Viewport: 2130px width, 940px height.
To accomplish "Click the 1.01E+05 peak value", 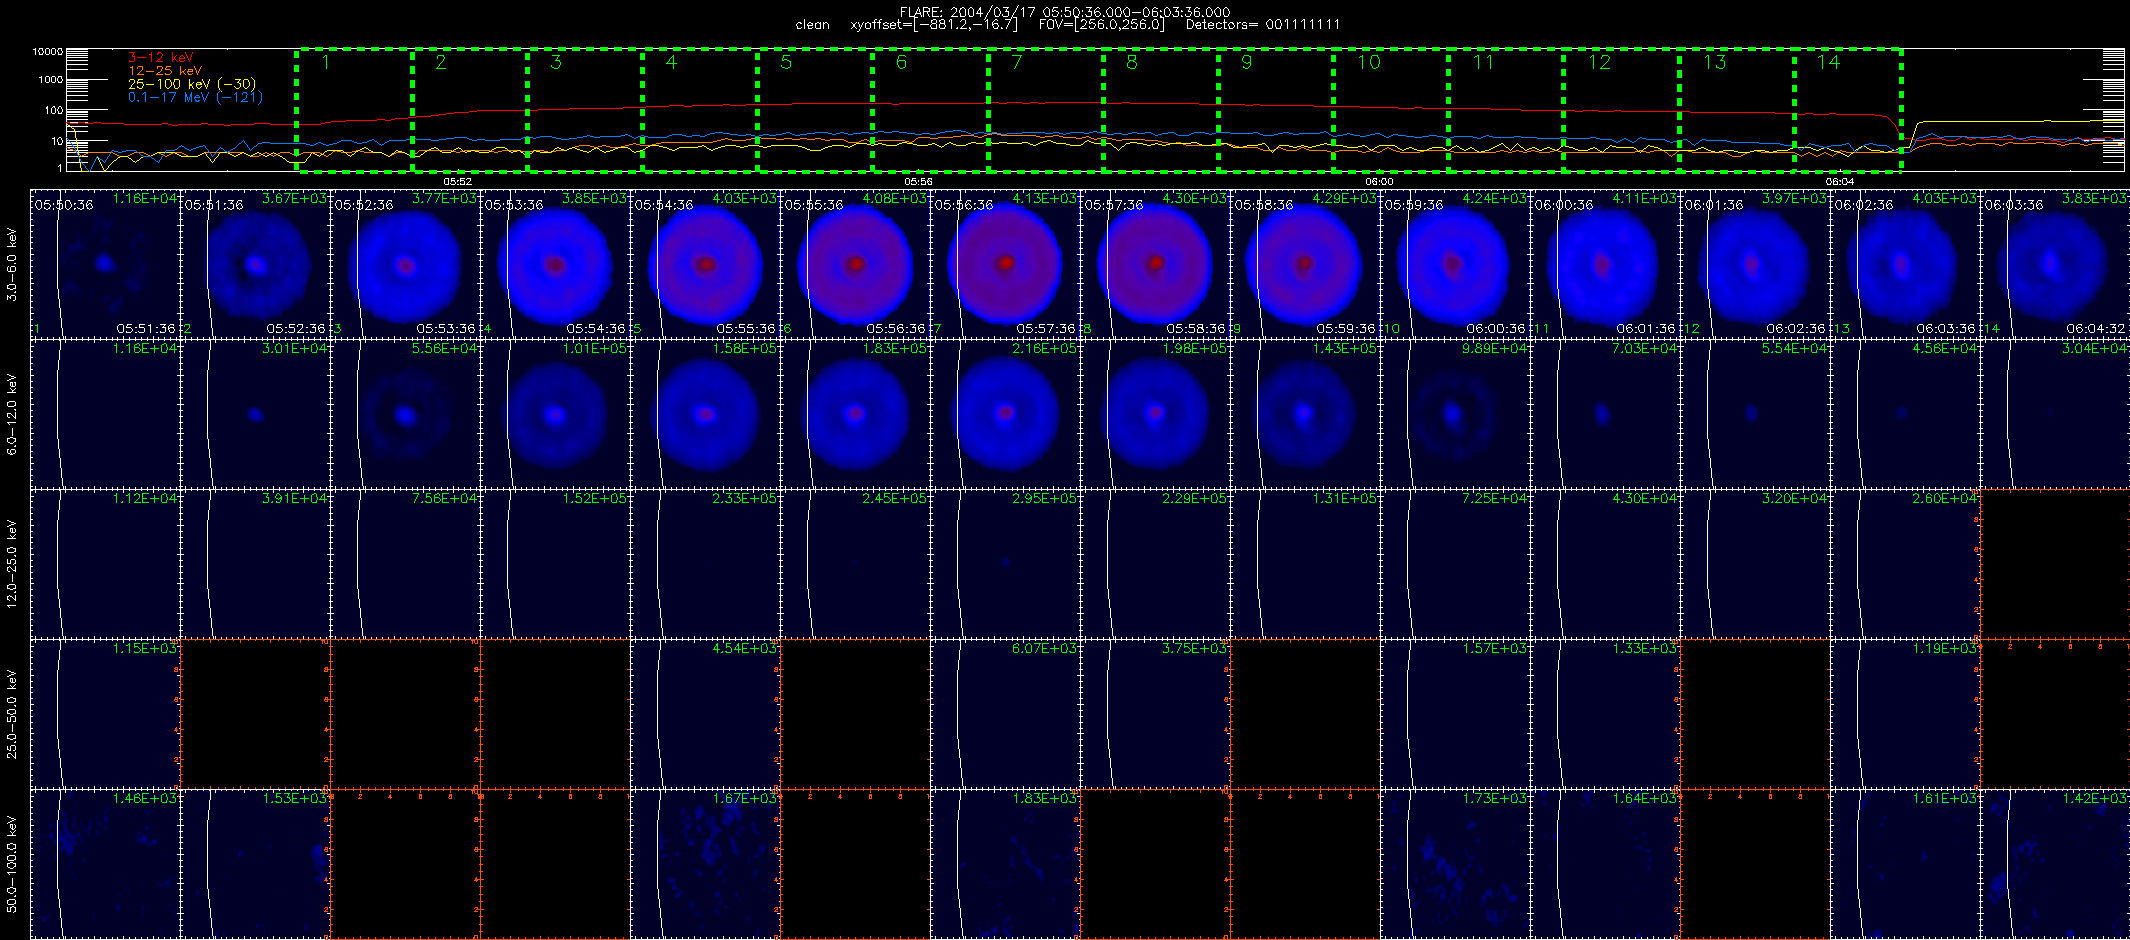I will [x=595, y=348].
